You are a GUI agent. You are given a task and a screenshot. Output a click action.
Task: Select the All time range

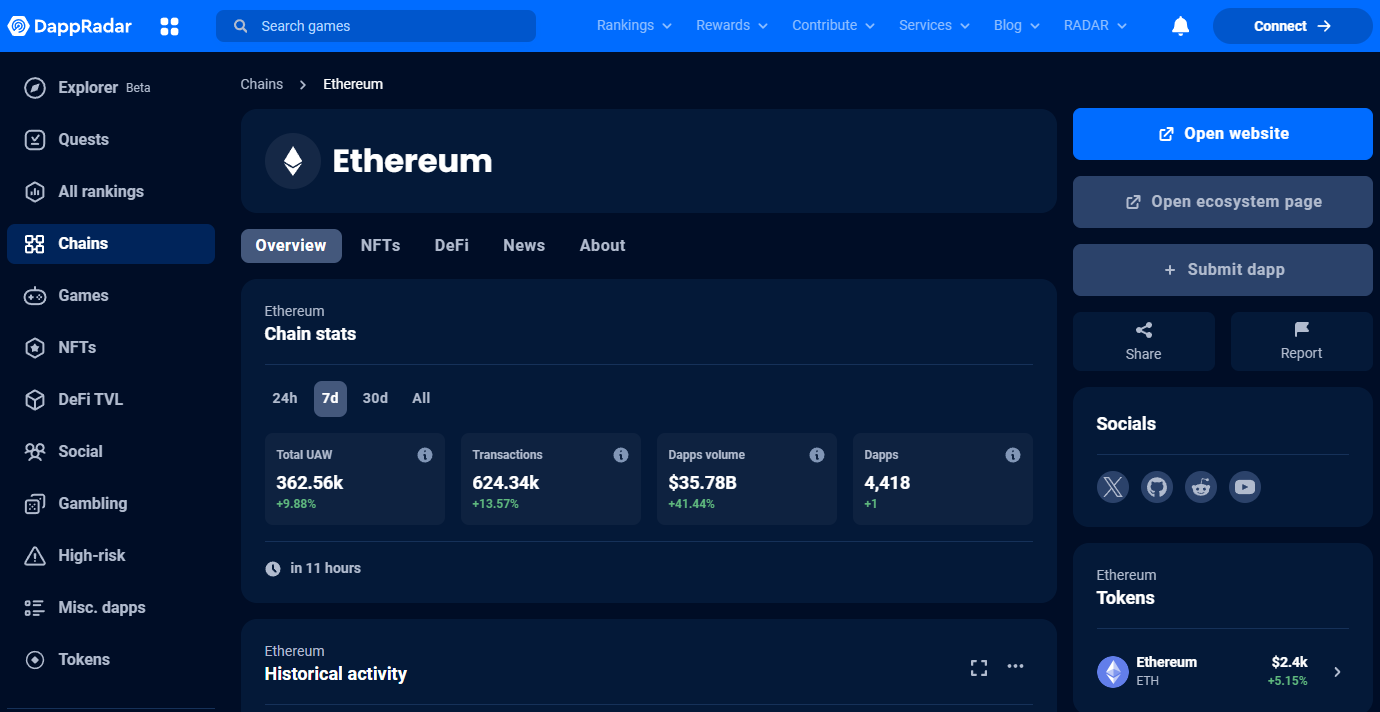click(421, 398)
